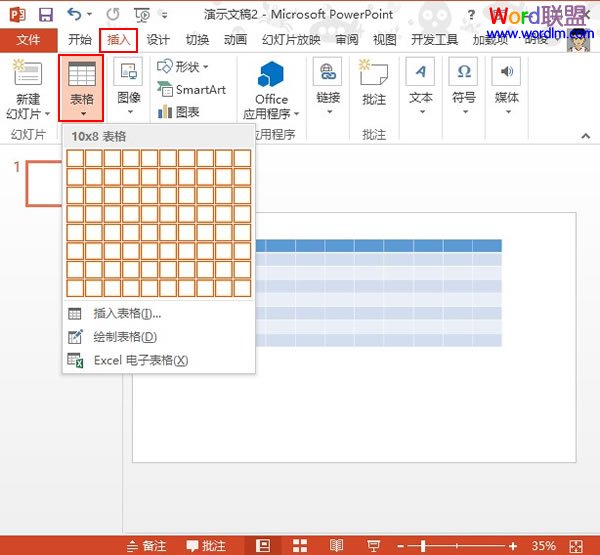Click the 表格 table button

(x=81, y=88)
